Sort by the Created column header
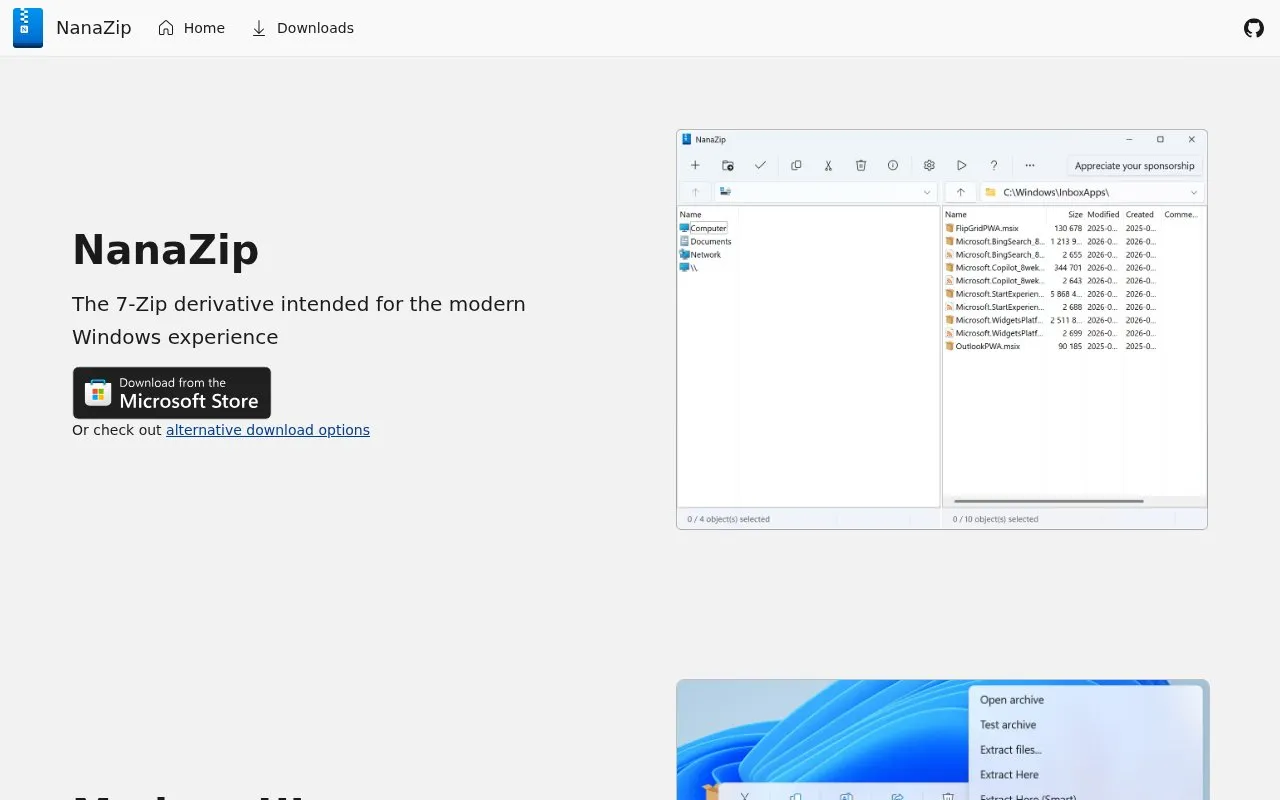The width and height of the screenshot is (1280, 800). (1140, 214)
